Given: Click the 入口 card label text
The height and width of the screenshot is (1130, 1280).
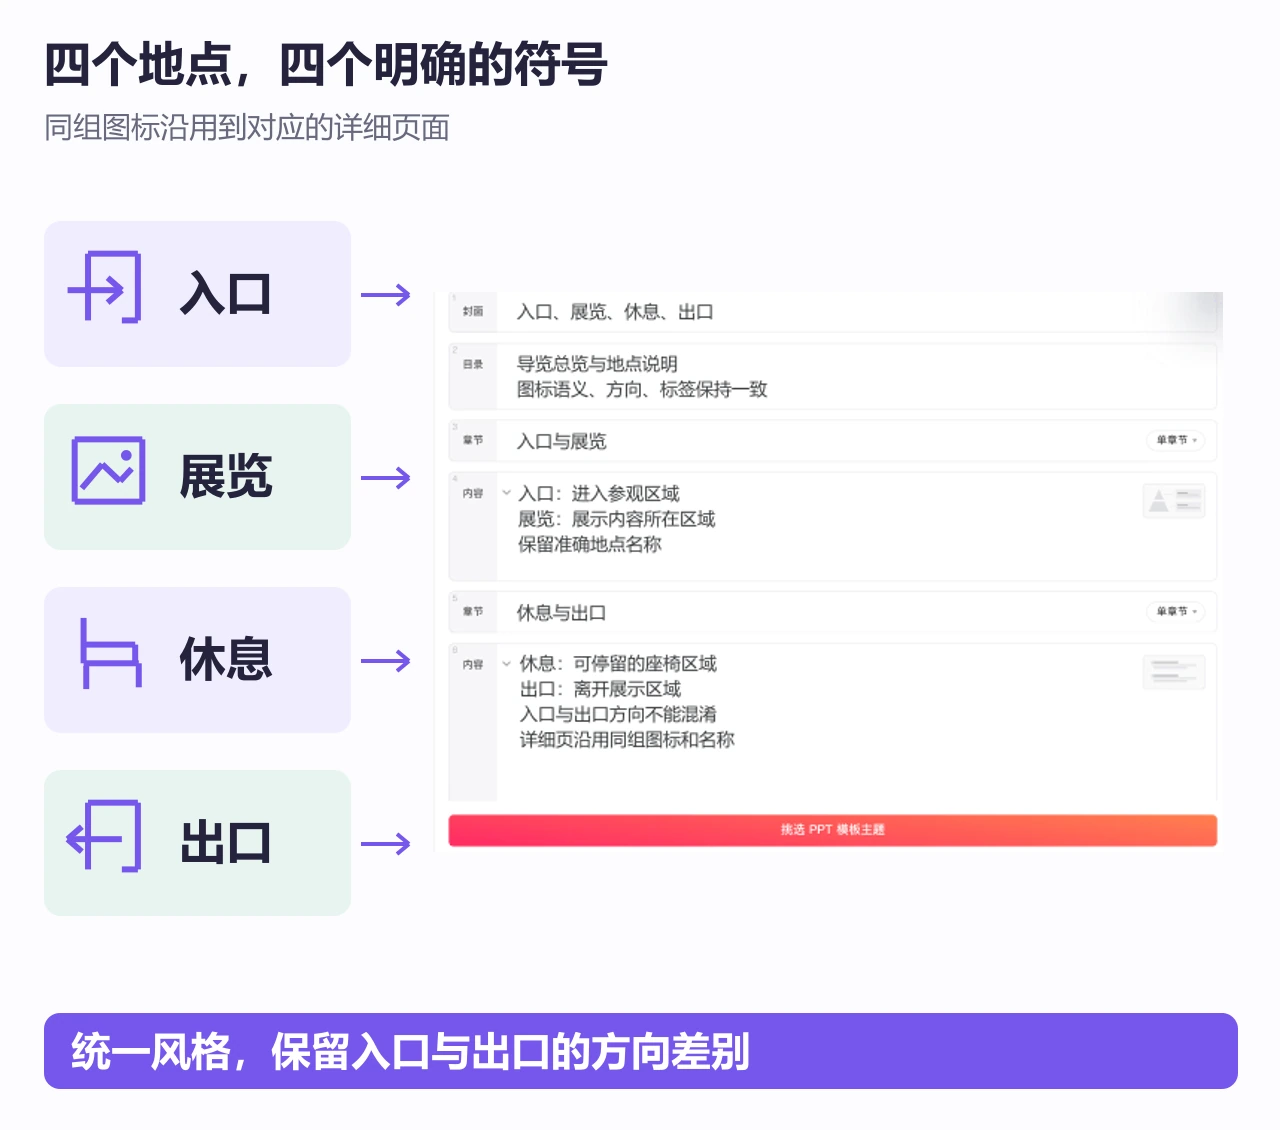Looking at the screenshot, I should coord(226,294).
